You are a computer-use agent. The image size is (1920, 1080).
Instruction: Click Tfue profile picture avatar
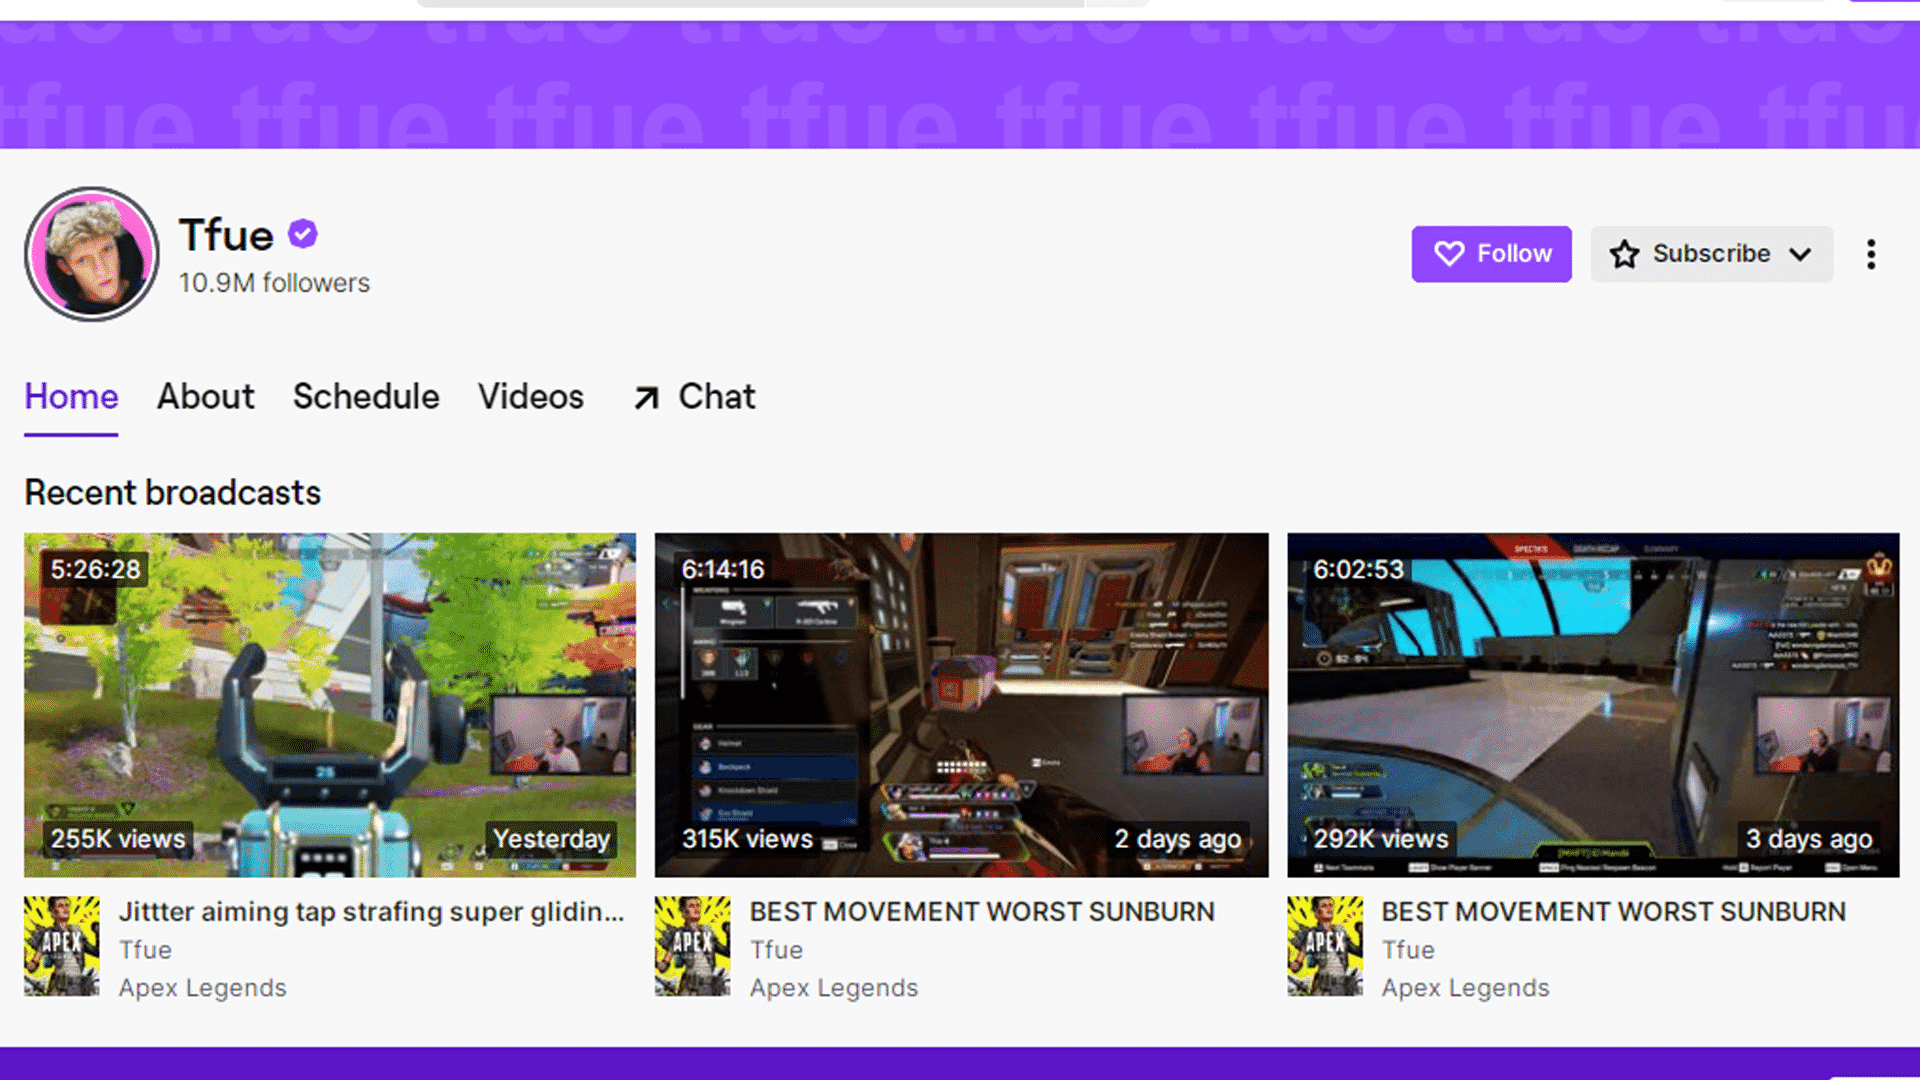point(88,252)
